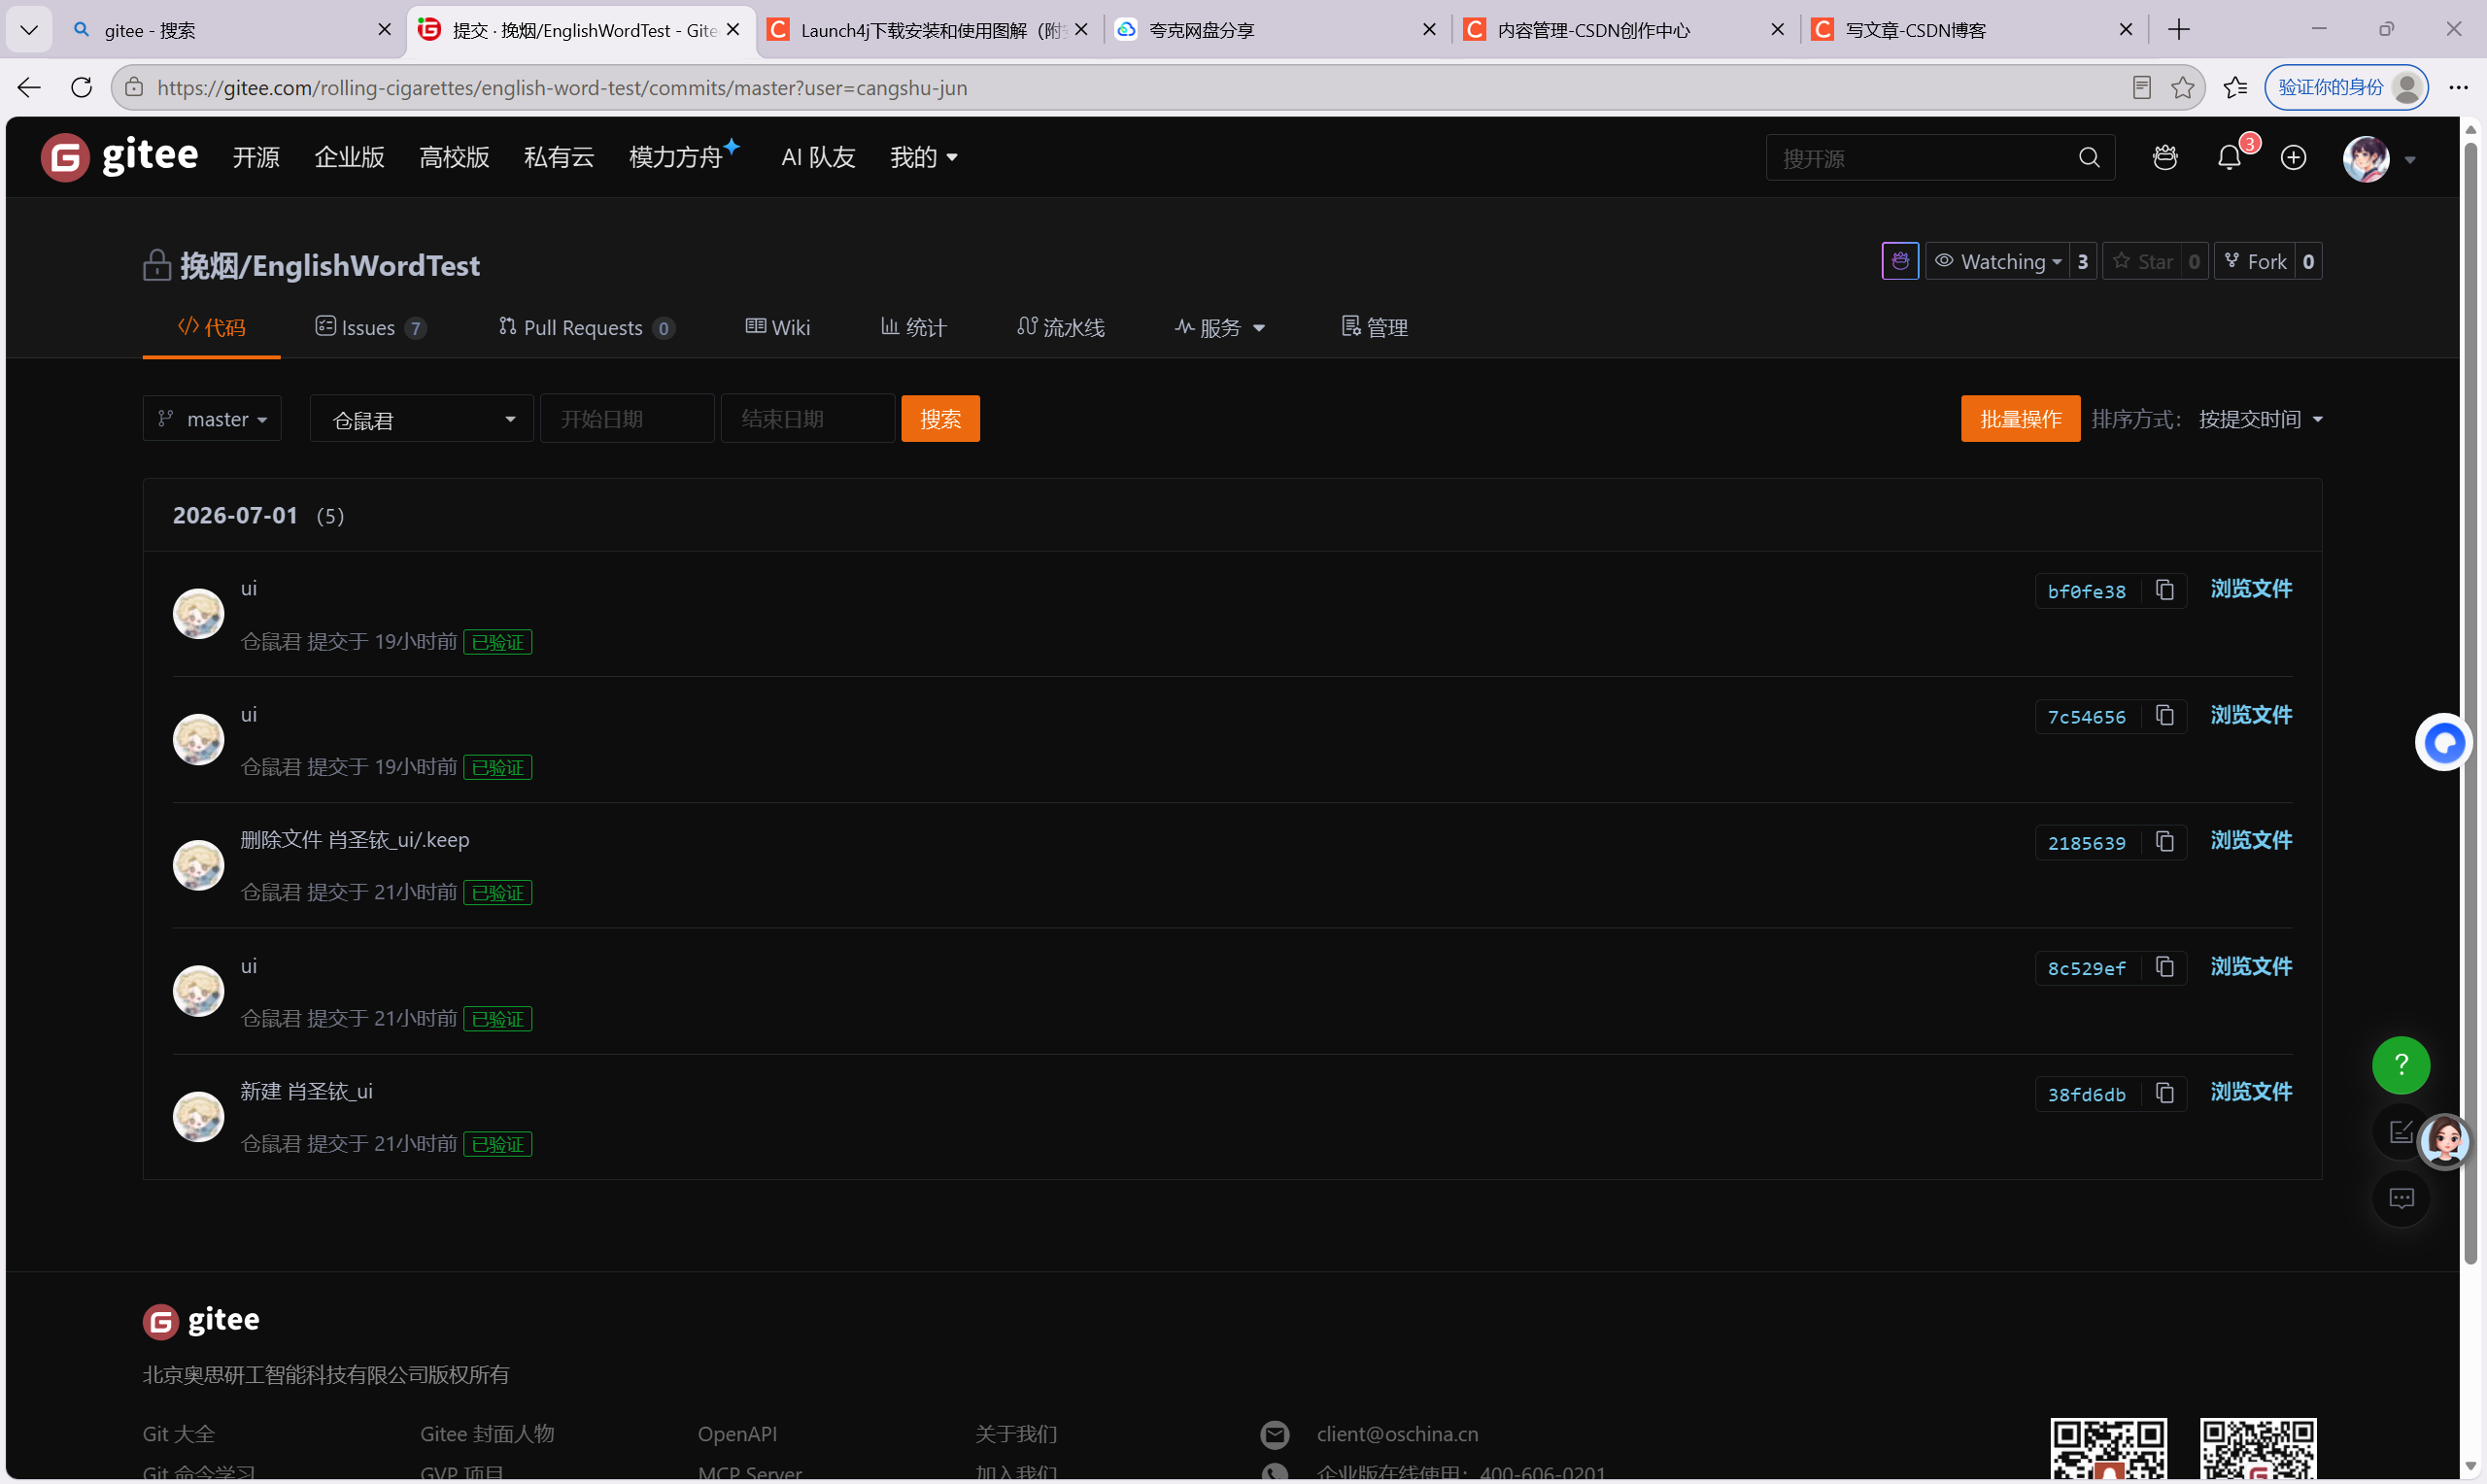Click the 开始日期 date field
Image resolution: width=2487 pixels, height=1484 pixels.
(627, 419)
